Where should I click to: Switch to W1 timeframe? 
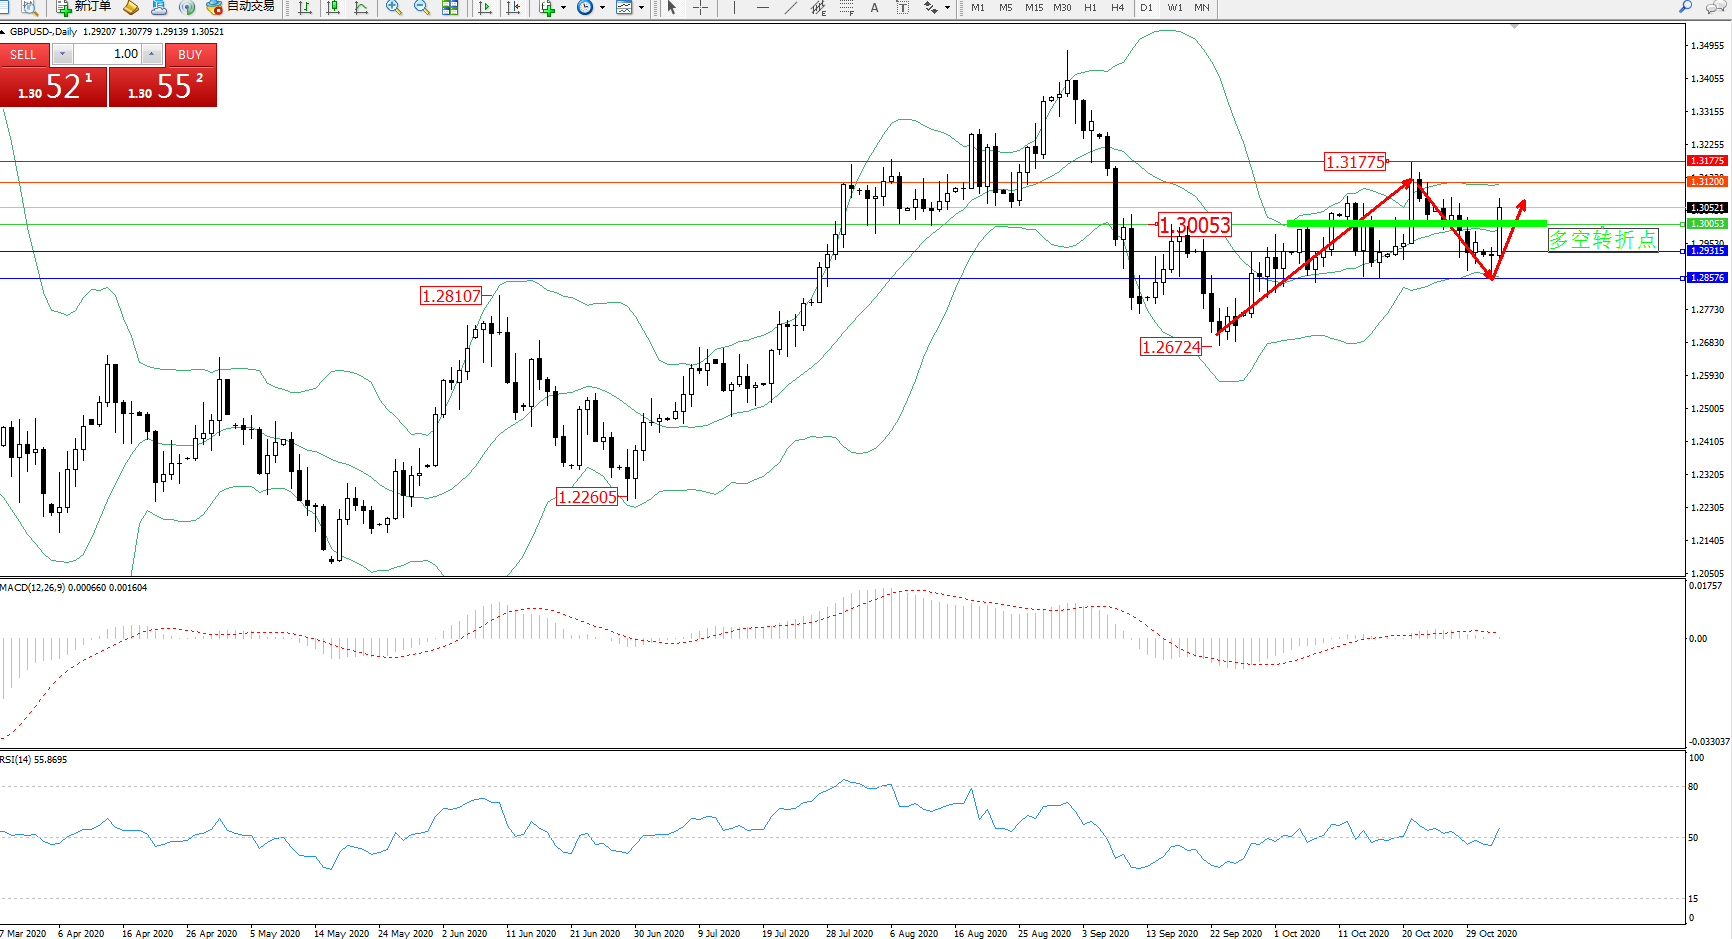point(1175,7)
